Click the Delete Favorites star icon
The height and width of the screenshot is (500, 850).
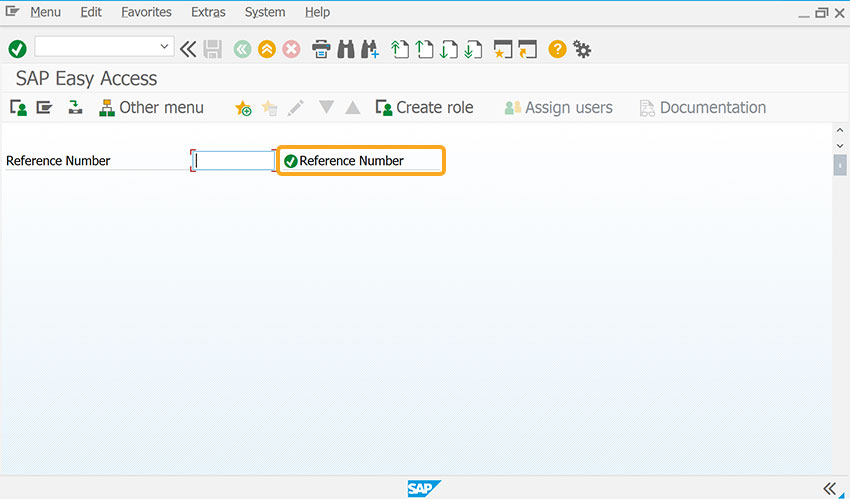(x=269, y=108)
